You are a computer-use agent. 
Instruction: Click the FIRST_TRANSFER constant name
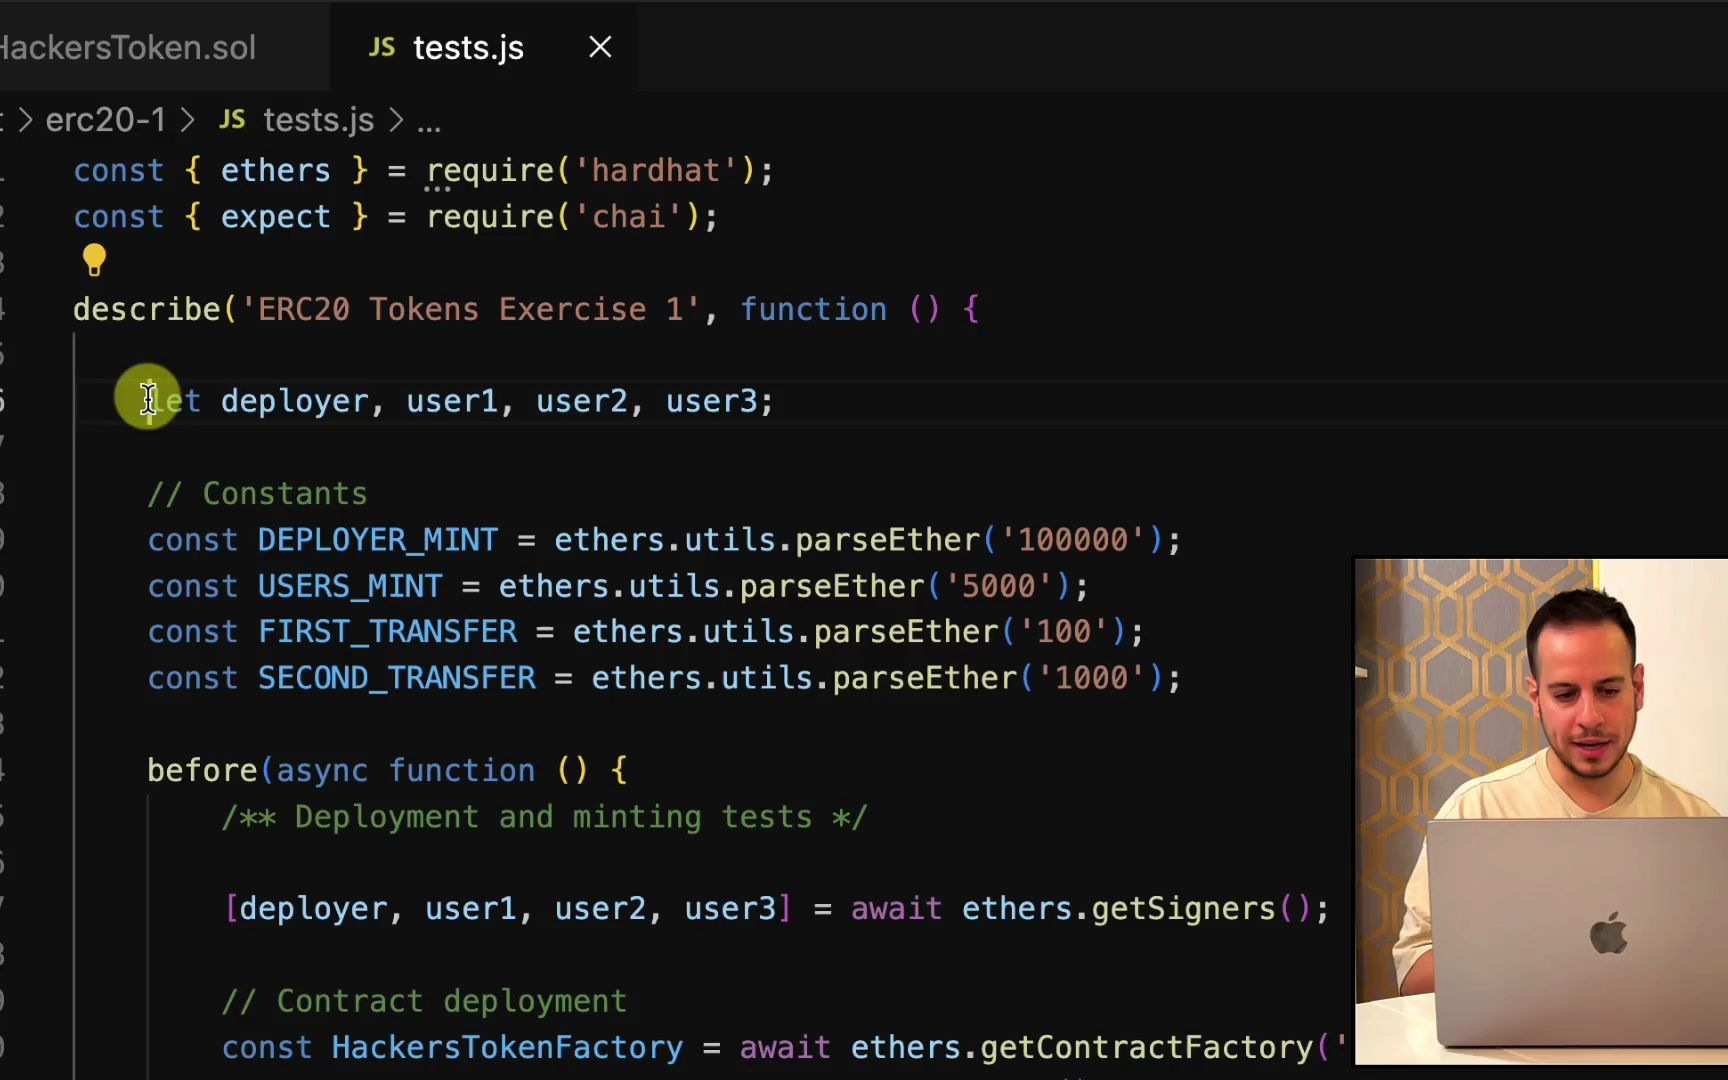tap(387, 632)
